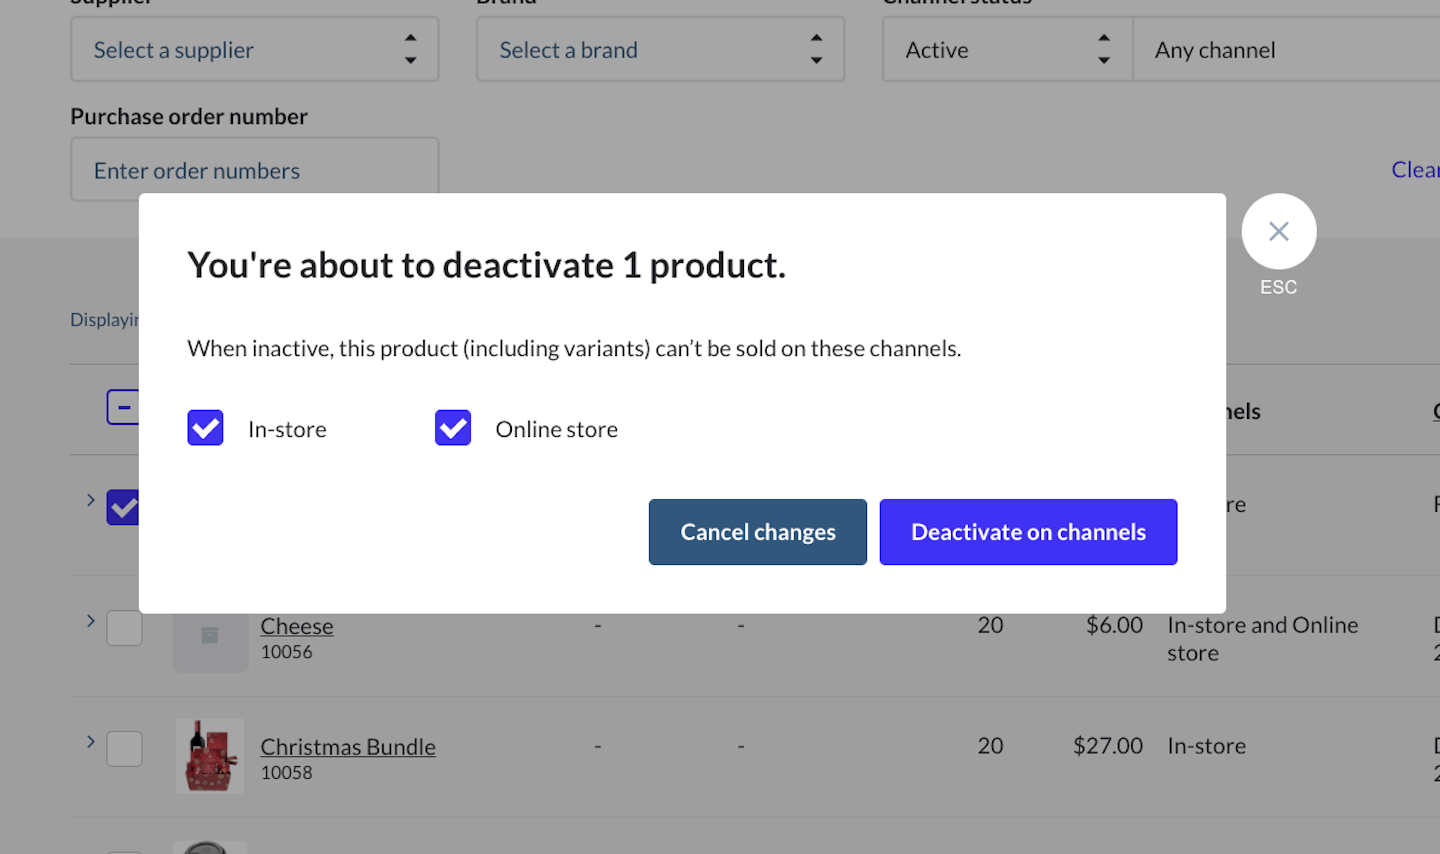Expand the Cheese product row chevron
Viewport: 1440px width, 854px height.
pos(90,621)
